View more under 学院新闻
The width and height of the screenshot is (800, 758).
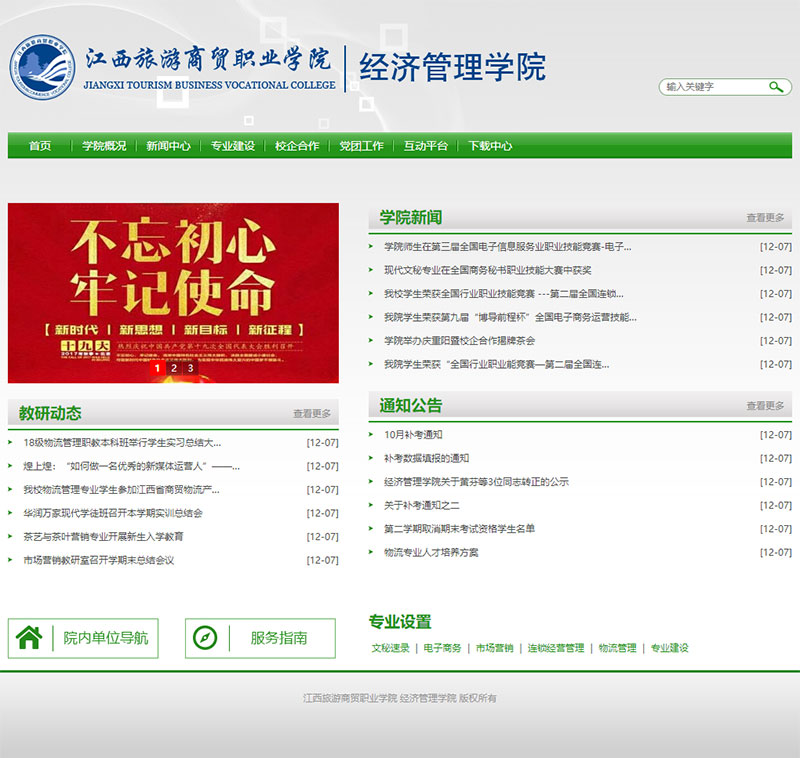coord(765,218)
